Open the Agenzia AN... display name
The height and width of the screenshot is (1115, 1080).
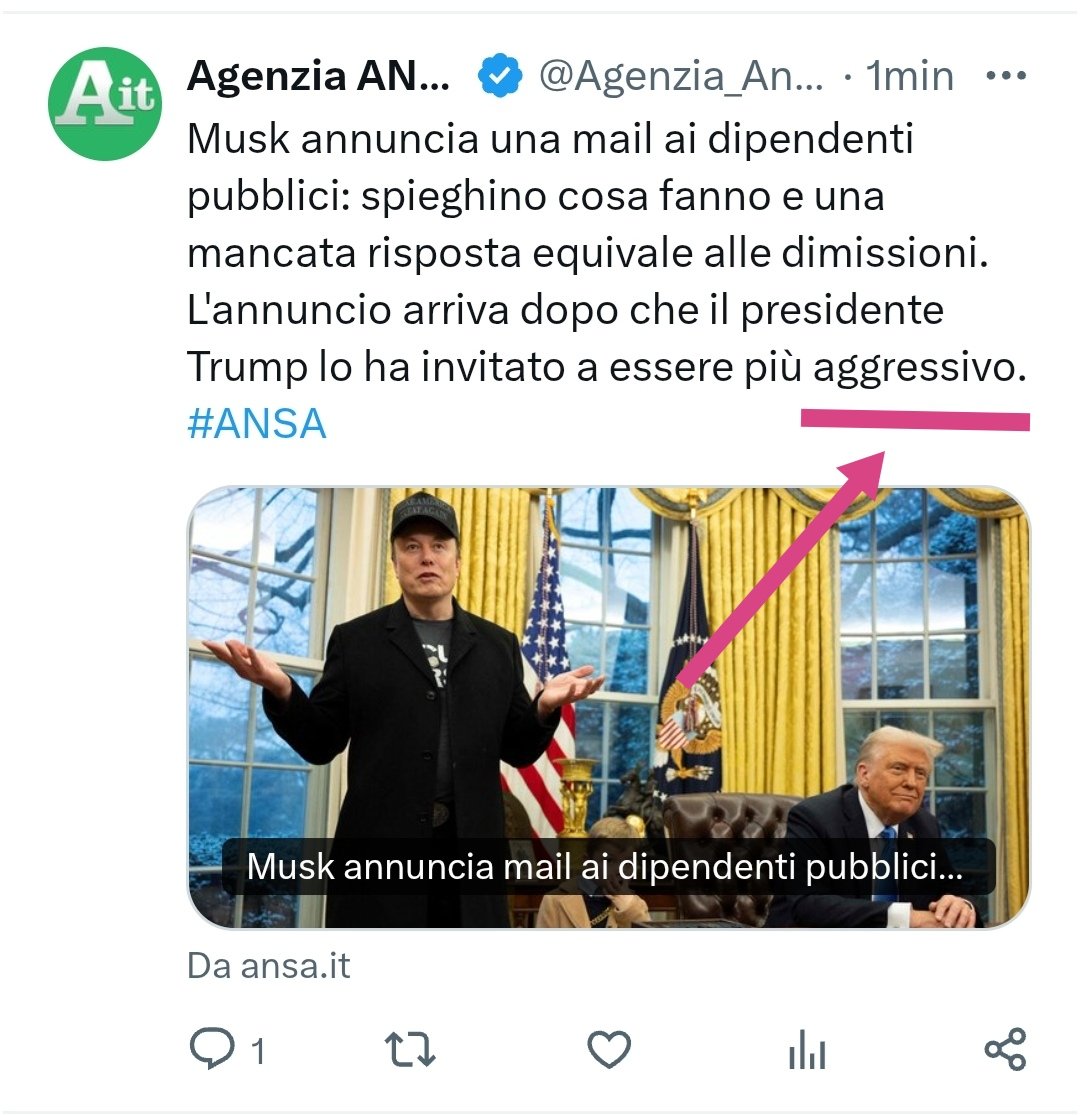[319, 75]
